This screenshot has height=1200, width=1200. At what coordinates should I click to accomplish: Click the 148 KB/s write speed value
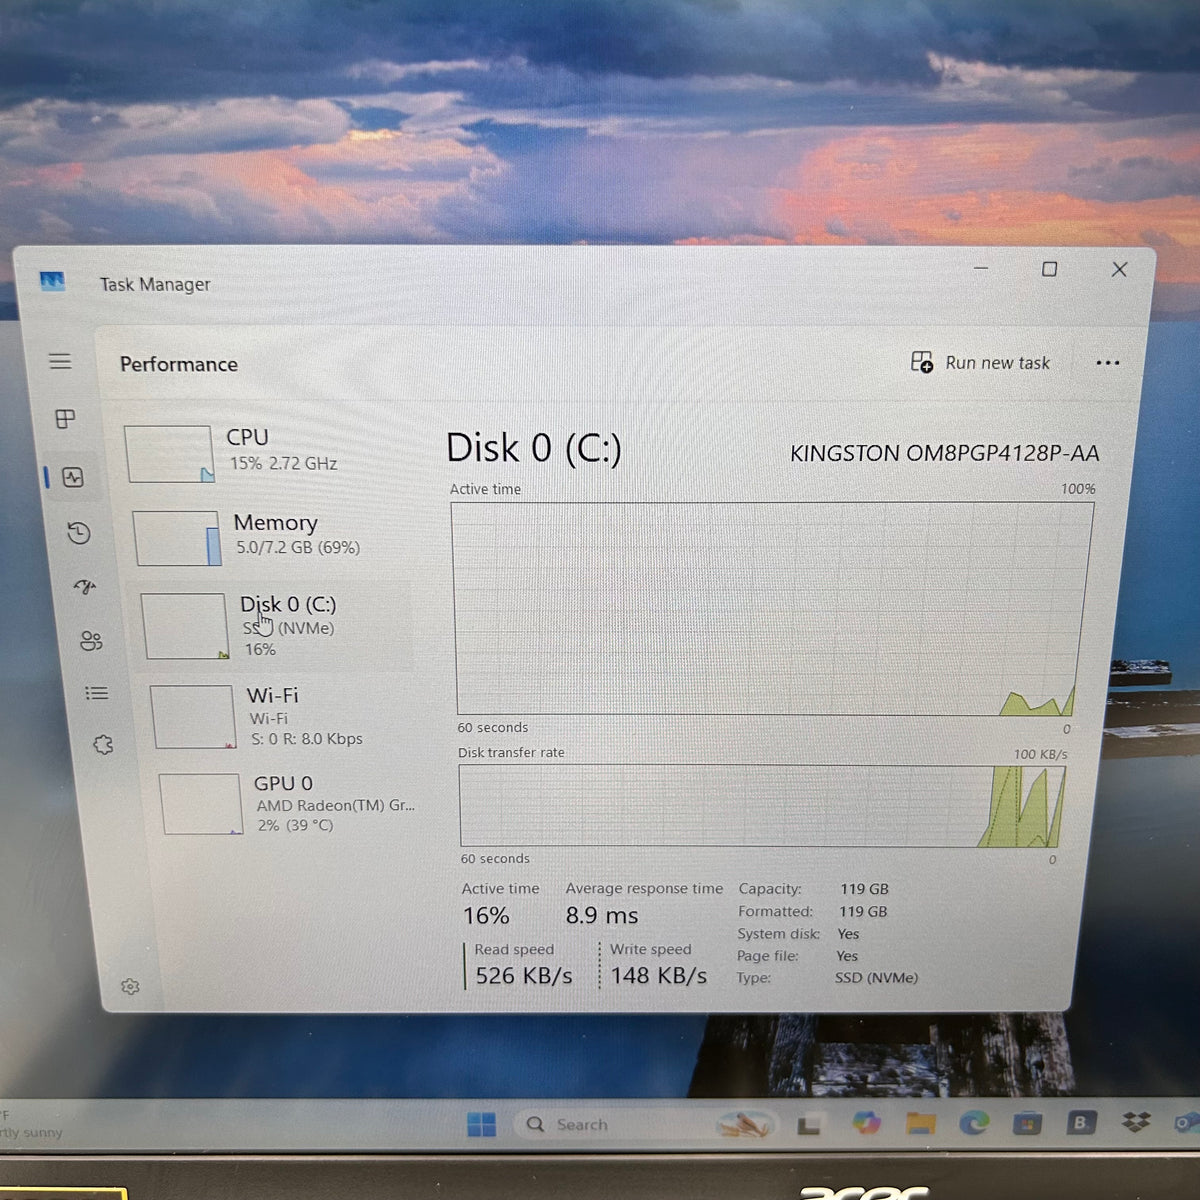pos(659,976)
